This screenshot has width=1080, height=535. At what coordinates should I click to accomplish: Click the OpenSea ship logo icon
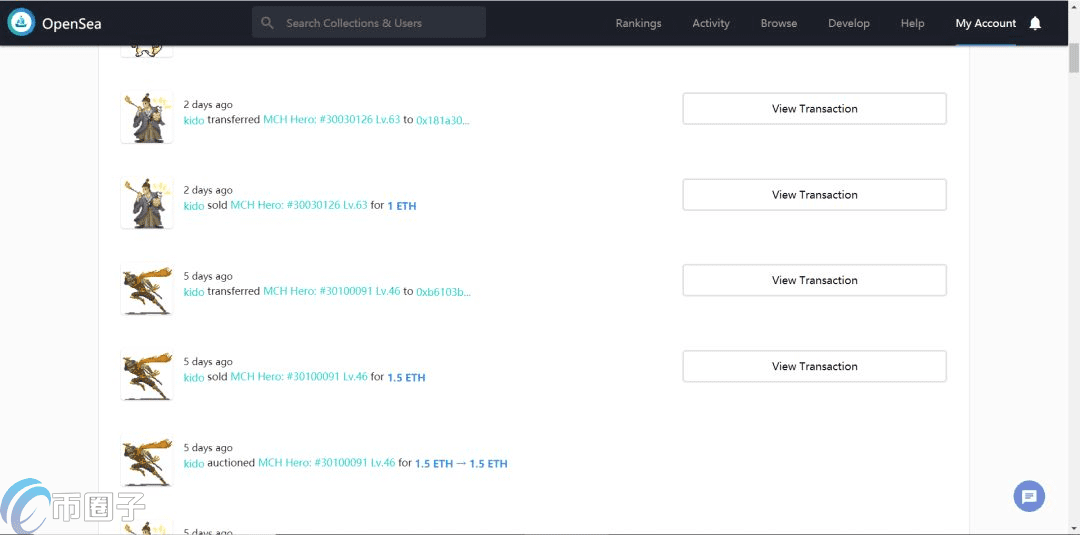(x=21, y=23)
